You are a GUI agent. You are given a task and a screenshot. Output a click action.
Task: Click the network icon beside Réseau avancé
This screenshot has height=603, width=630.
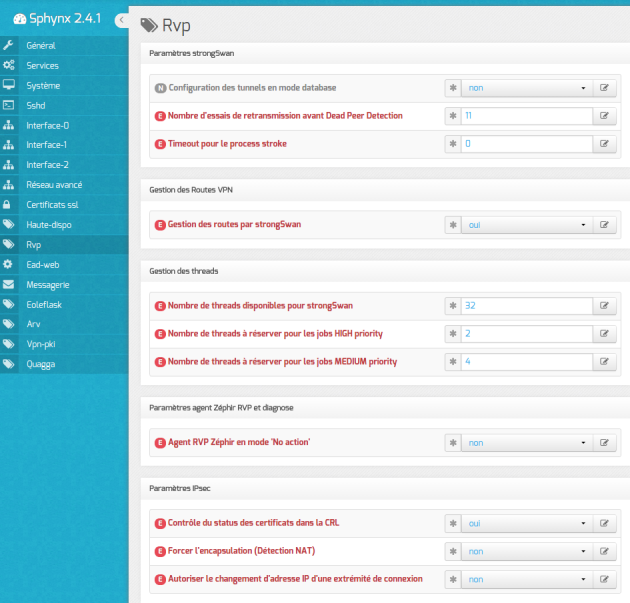pyautogui.click(x=8, y=185)
